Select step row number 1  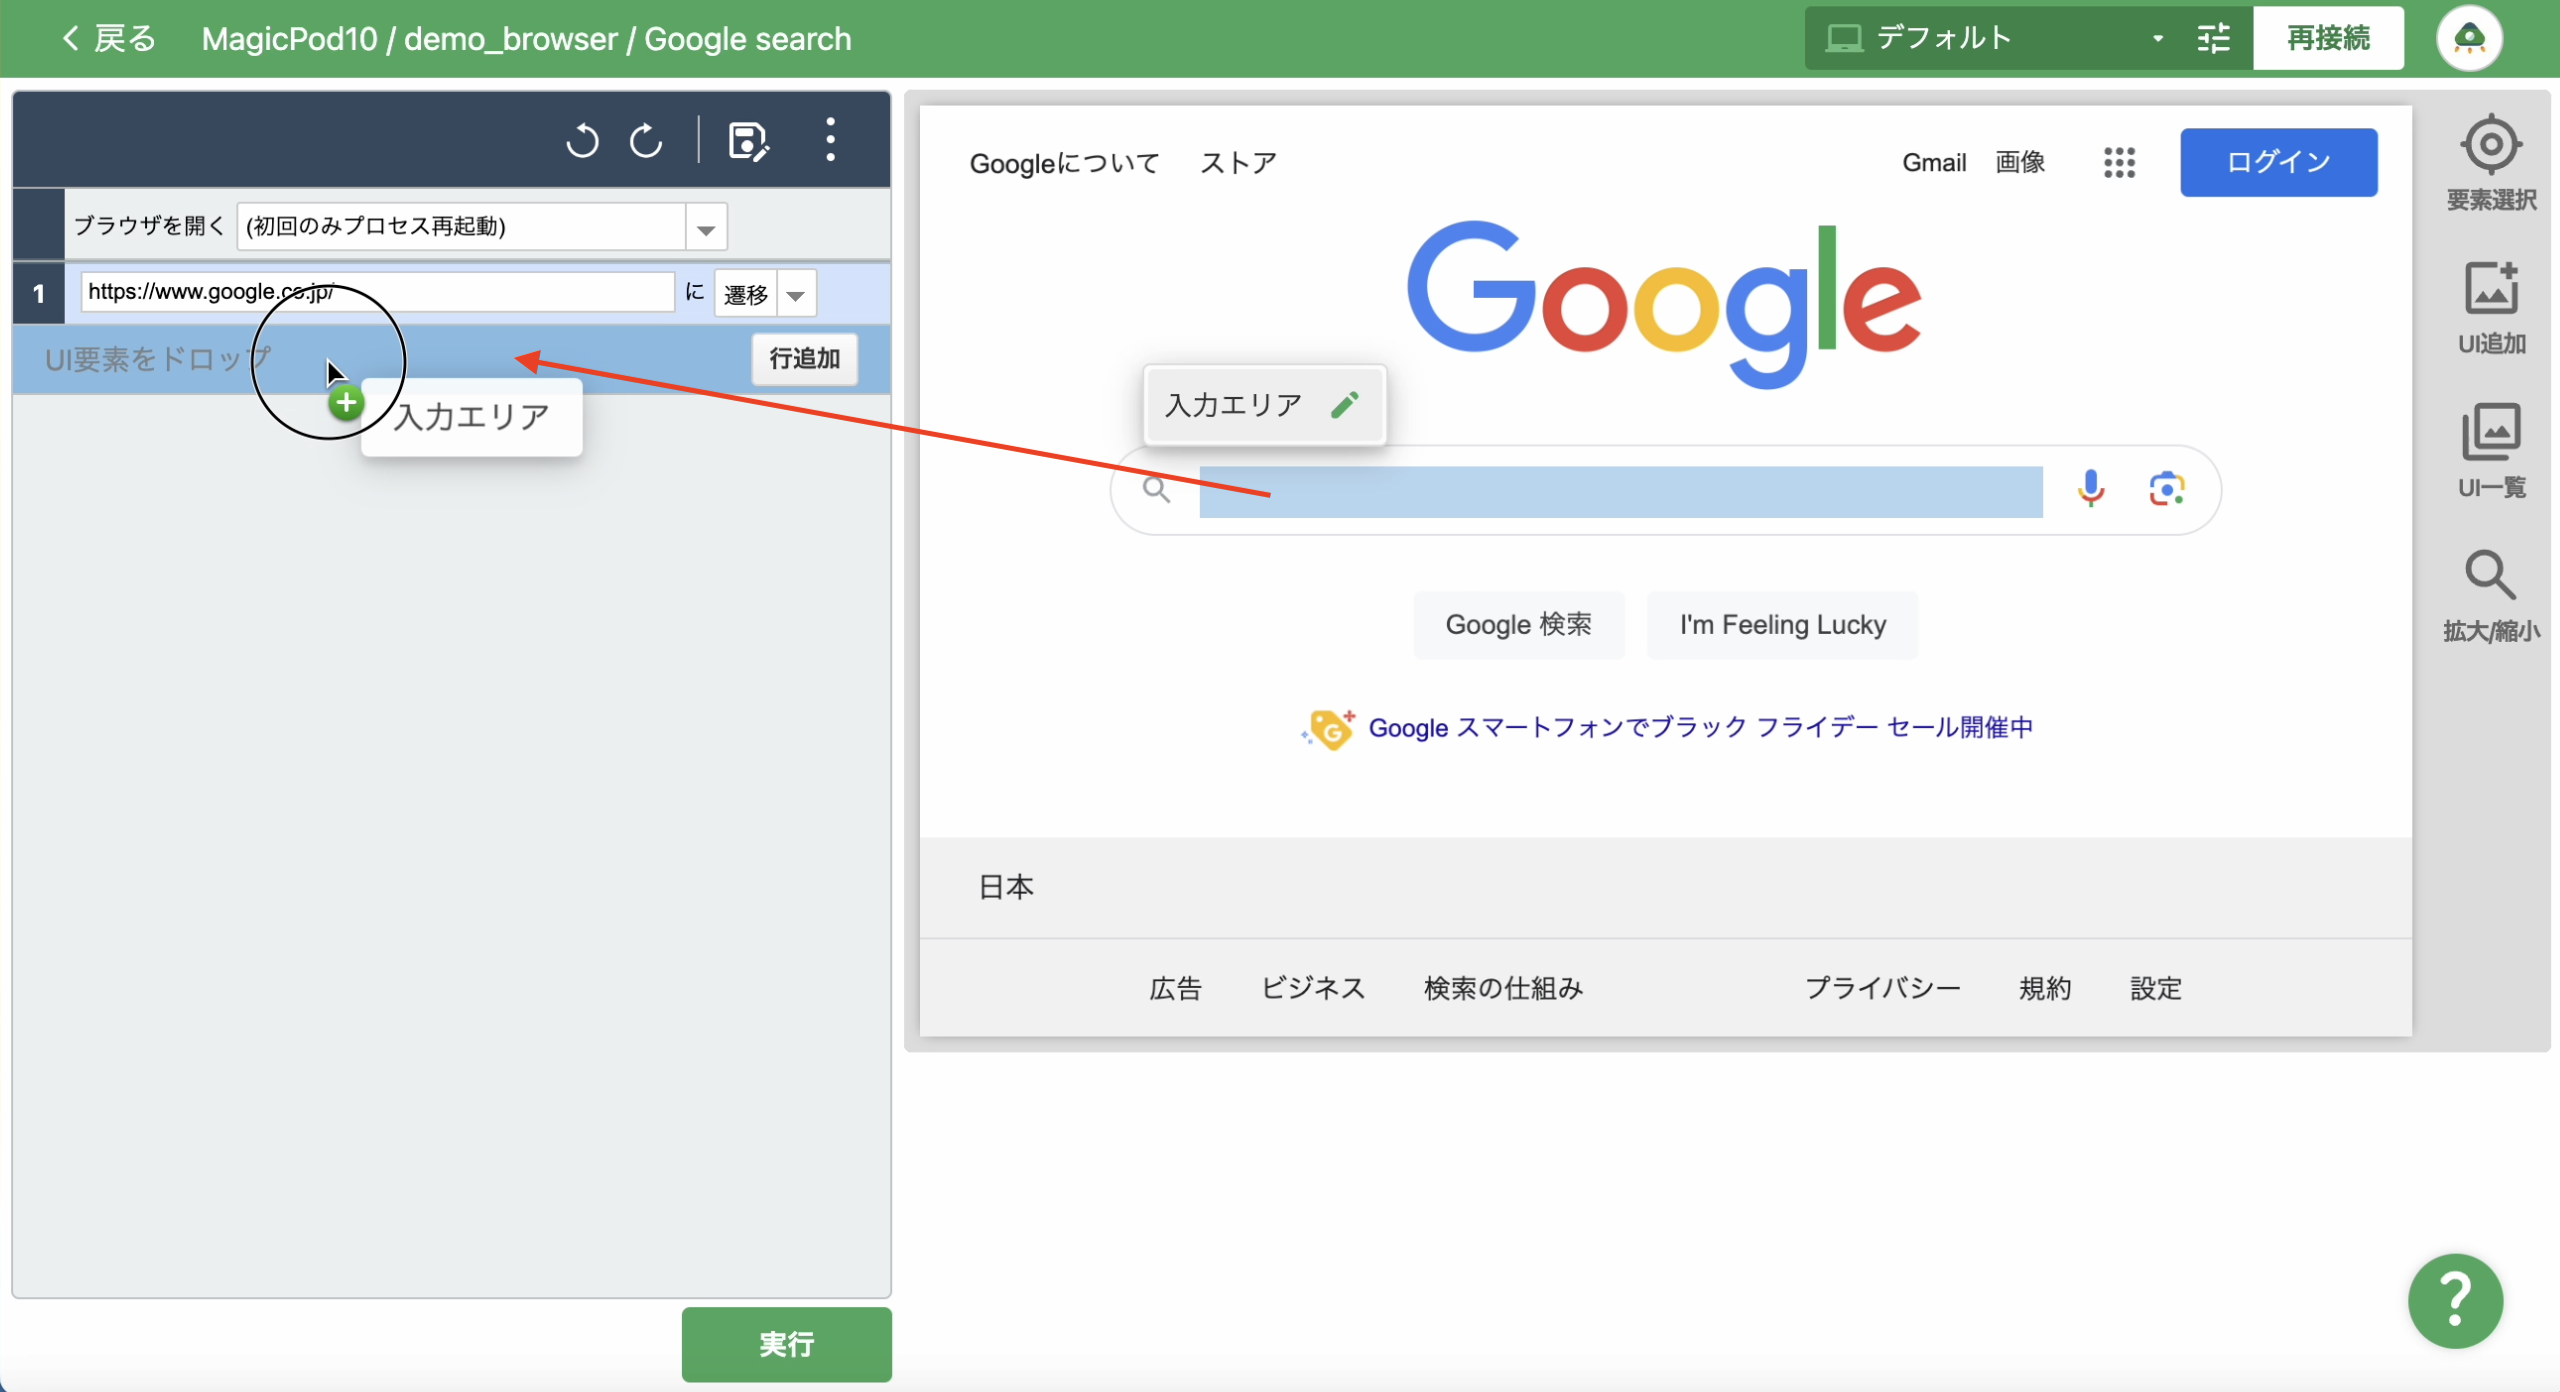pyautogui.click(x=39, y=293)
